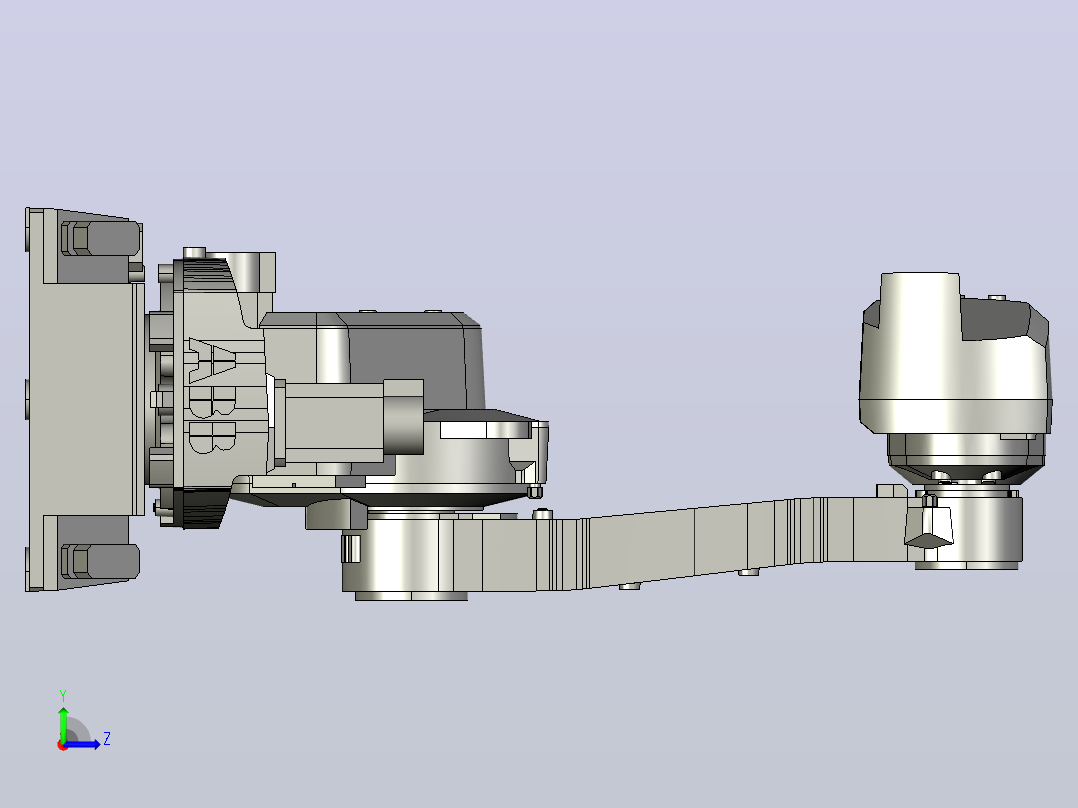Screen dimensions: 1078x808
Task: Select the lower hex bolt on mounting plate
Action: point(100,561)
